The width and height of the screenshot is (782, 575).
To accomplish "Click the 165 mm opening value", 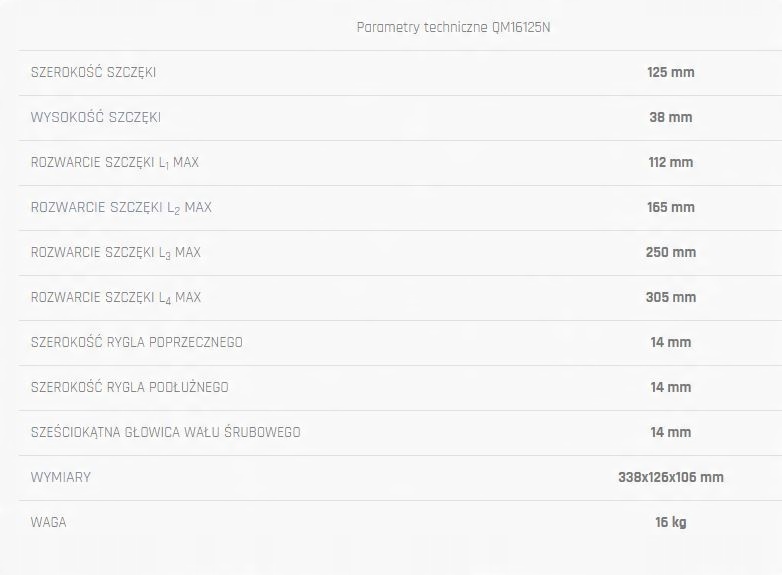I will tap(670, 207).
